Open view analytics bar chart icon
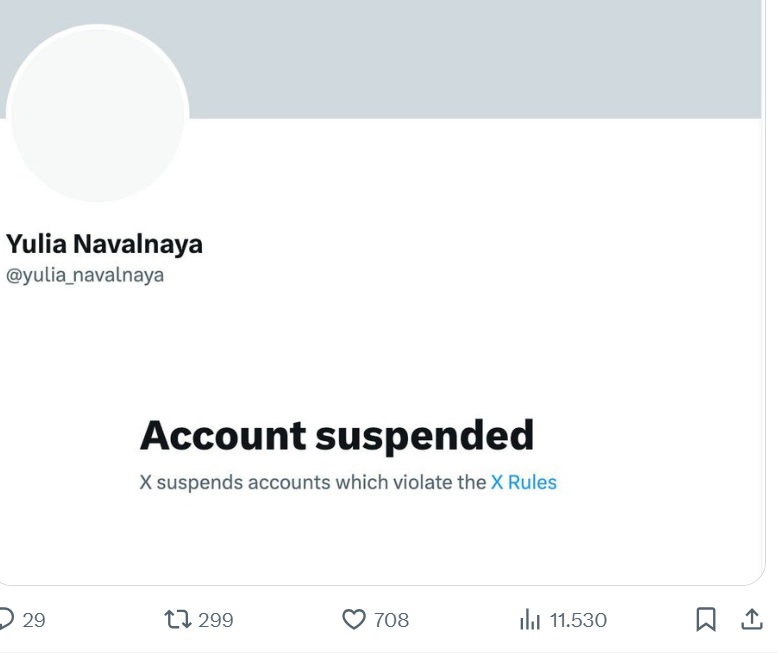Screen dimensions: 778x656 [x=530, y=619]
